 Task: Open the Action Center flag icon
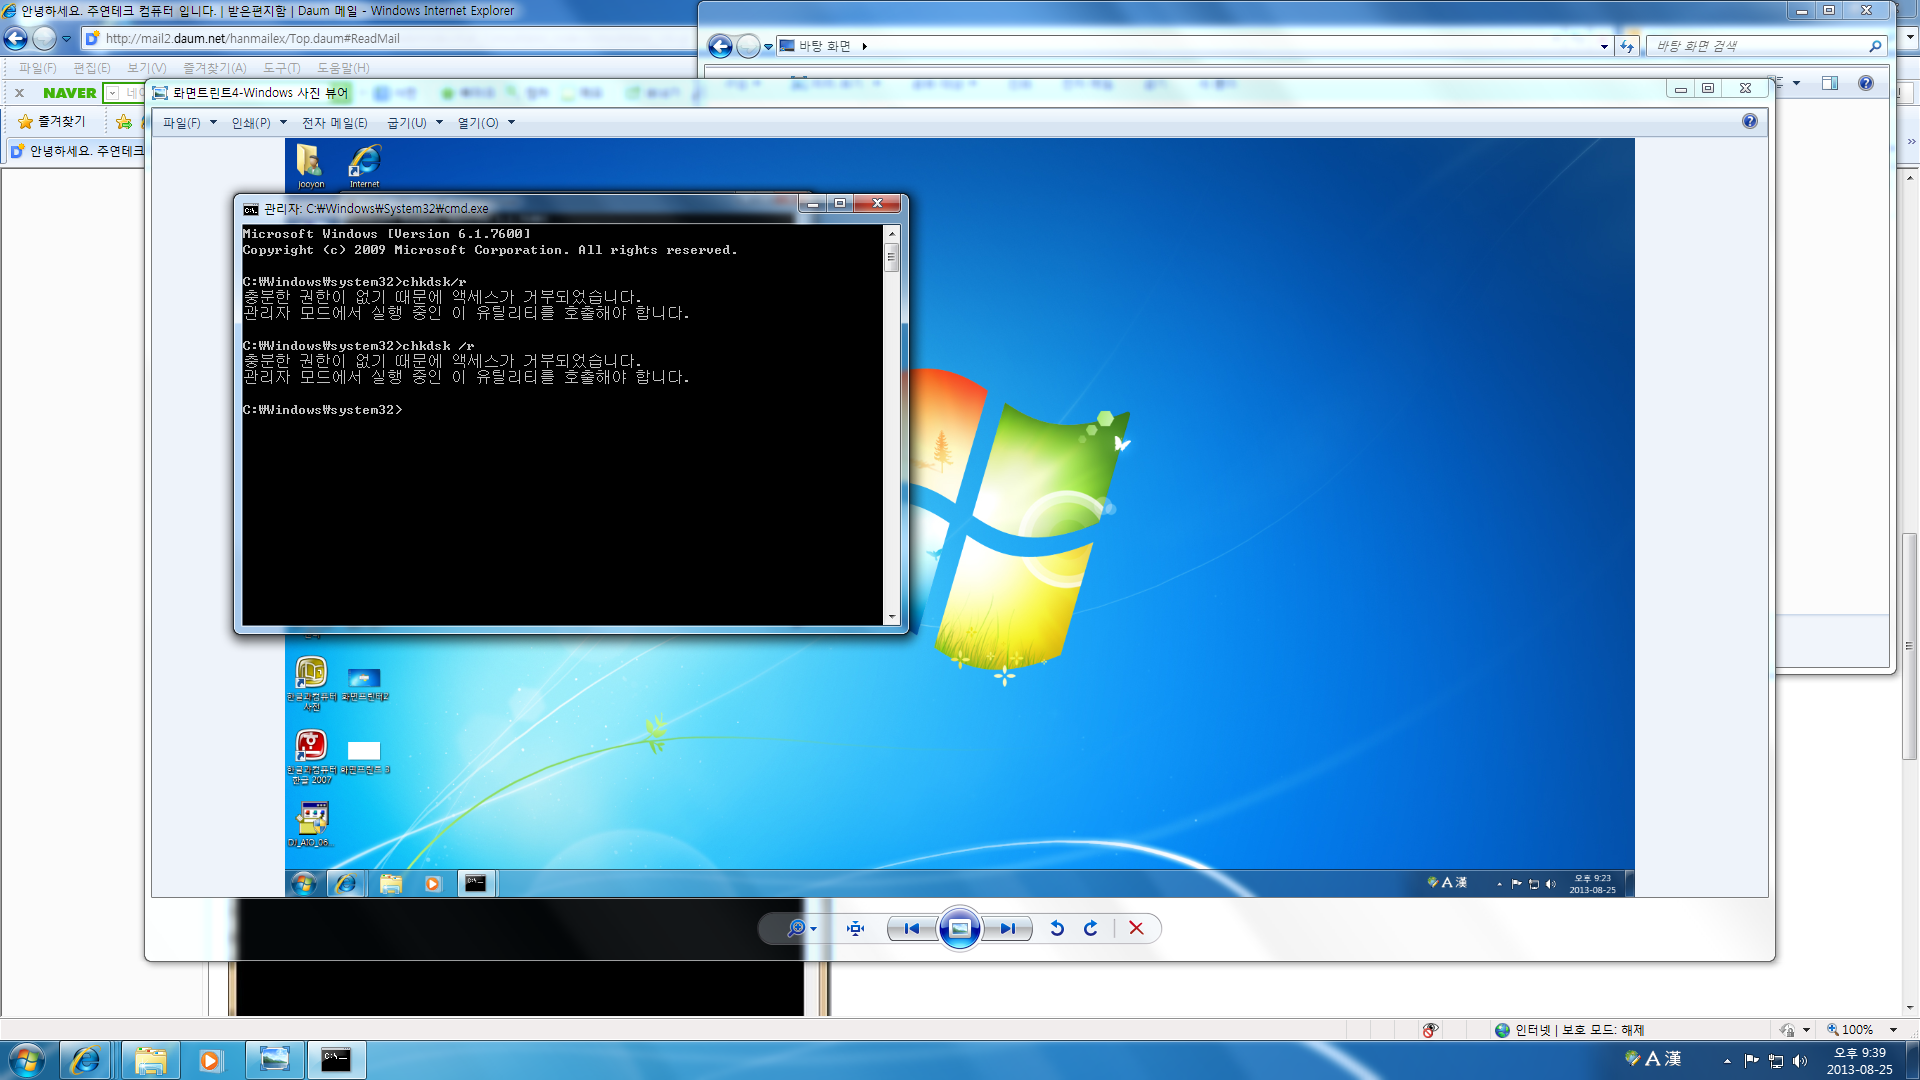tap(1751, 1061)
